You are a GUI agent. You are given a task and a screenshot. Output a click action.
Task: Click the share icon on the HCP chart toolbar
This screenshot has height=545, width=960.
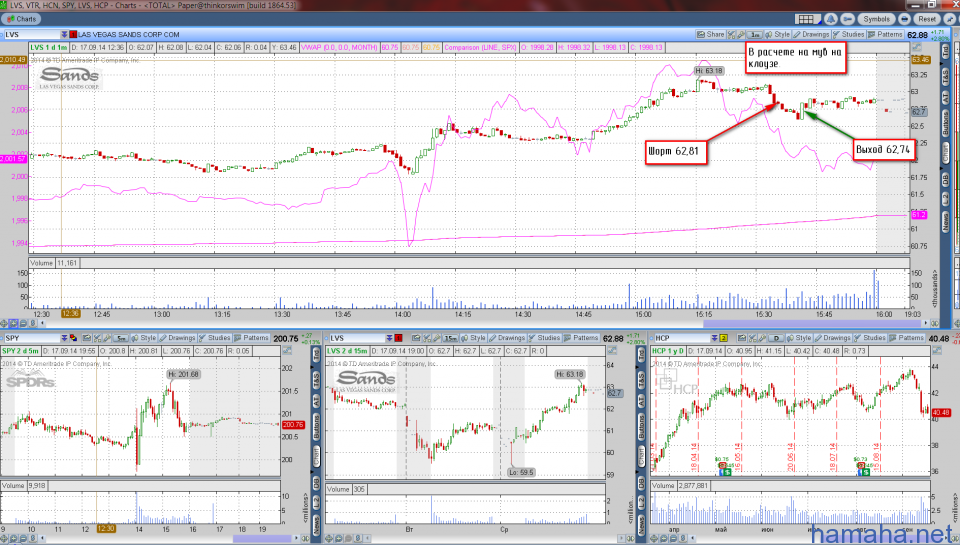[741, 338]
